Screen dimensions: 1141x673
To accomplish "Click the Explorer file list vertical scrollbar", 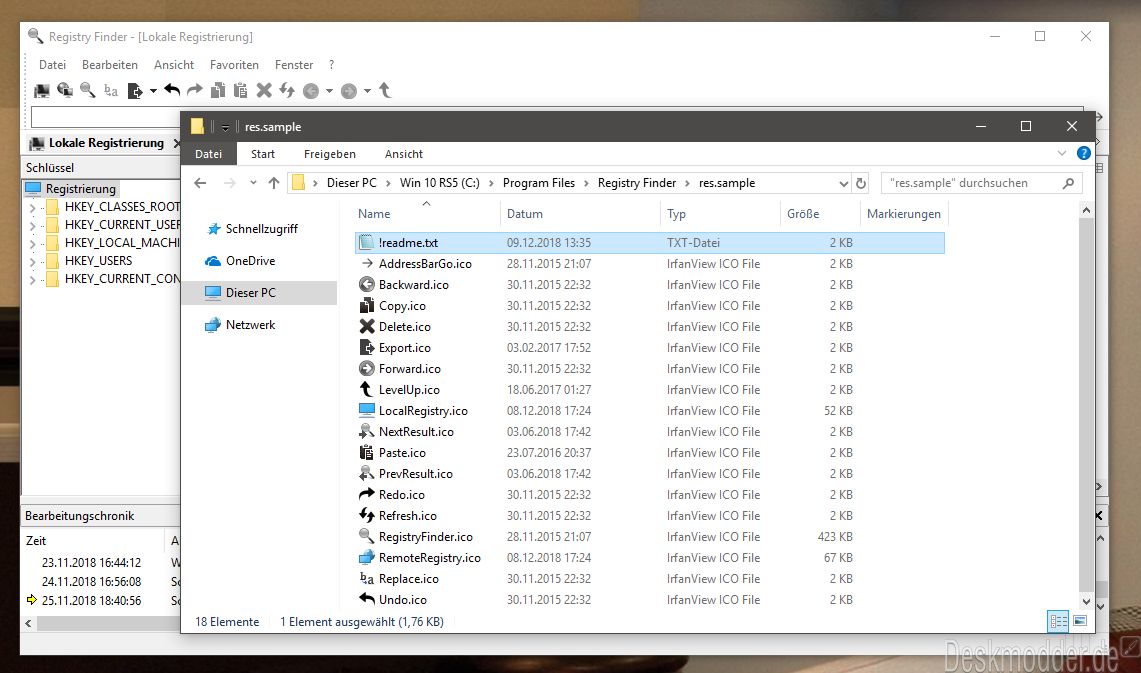I will (1086, 405).
